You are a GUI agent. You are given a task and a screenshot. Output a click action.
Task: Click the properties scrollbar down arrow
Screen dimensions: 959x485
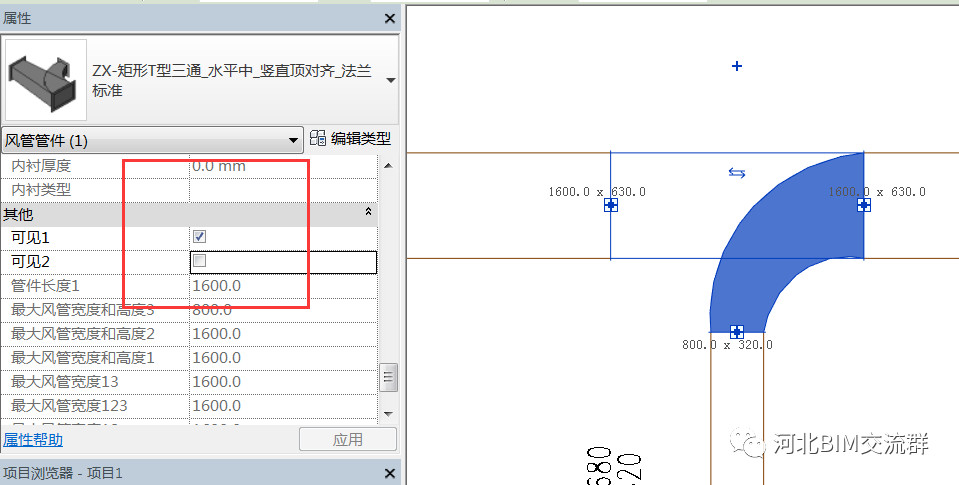tap(388, 414)
